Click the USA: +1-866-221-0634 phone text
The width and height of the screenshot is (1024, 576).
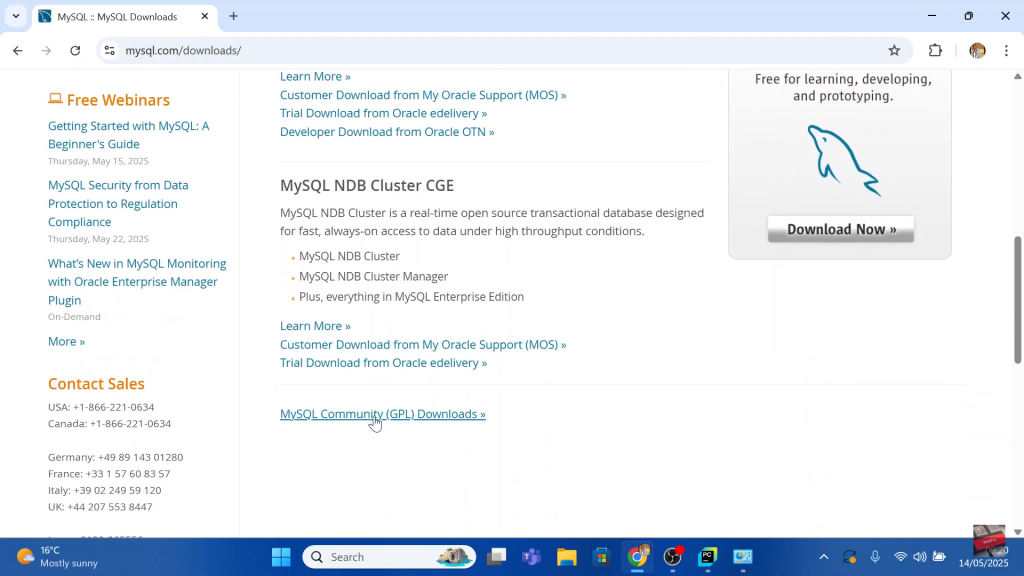coord(101,407)
